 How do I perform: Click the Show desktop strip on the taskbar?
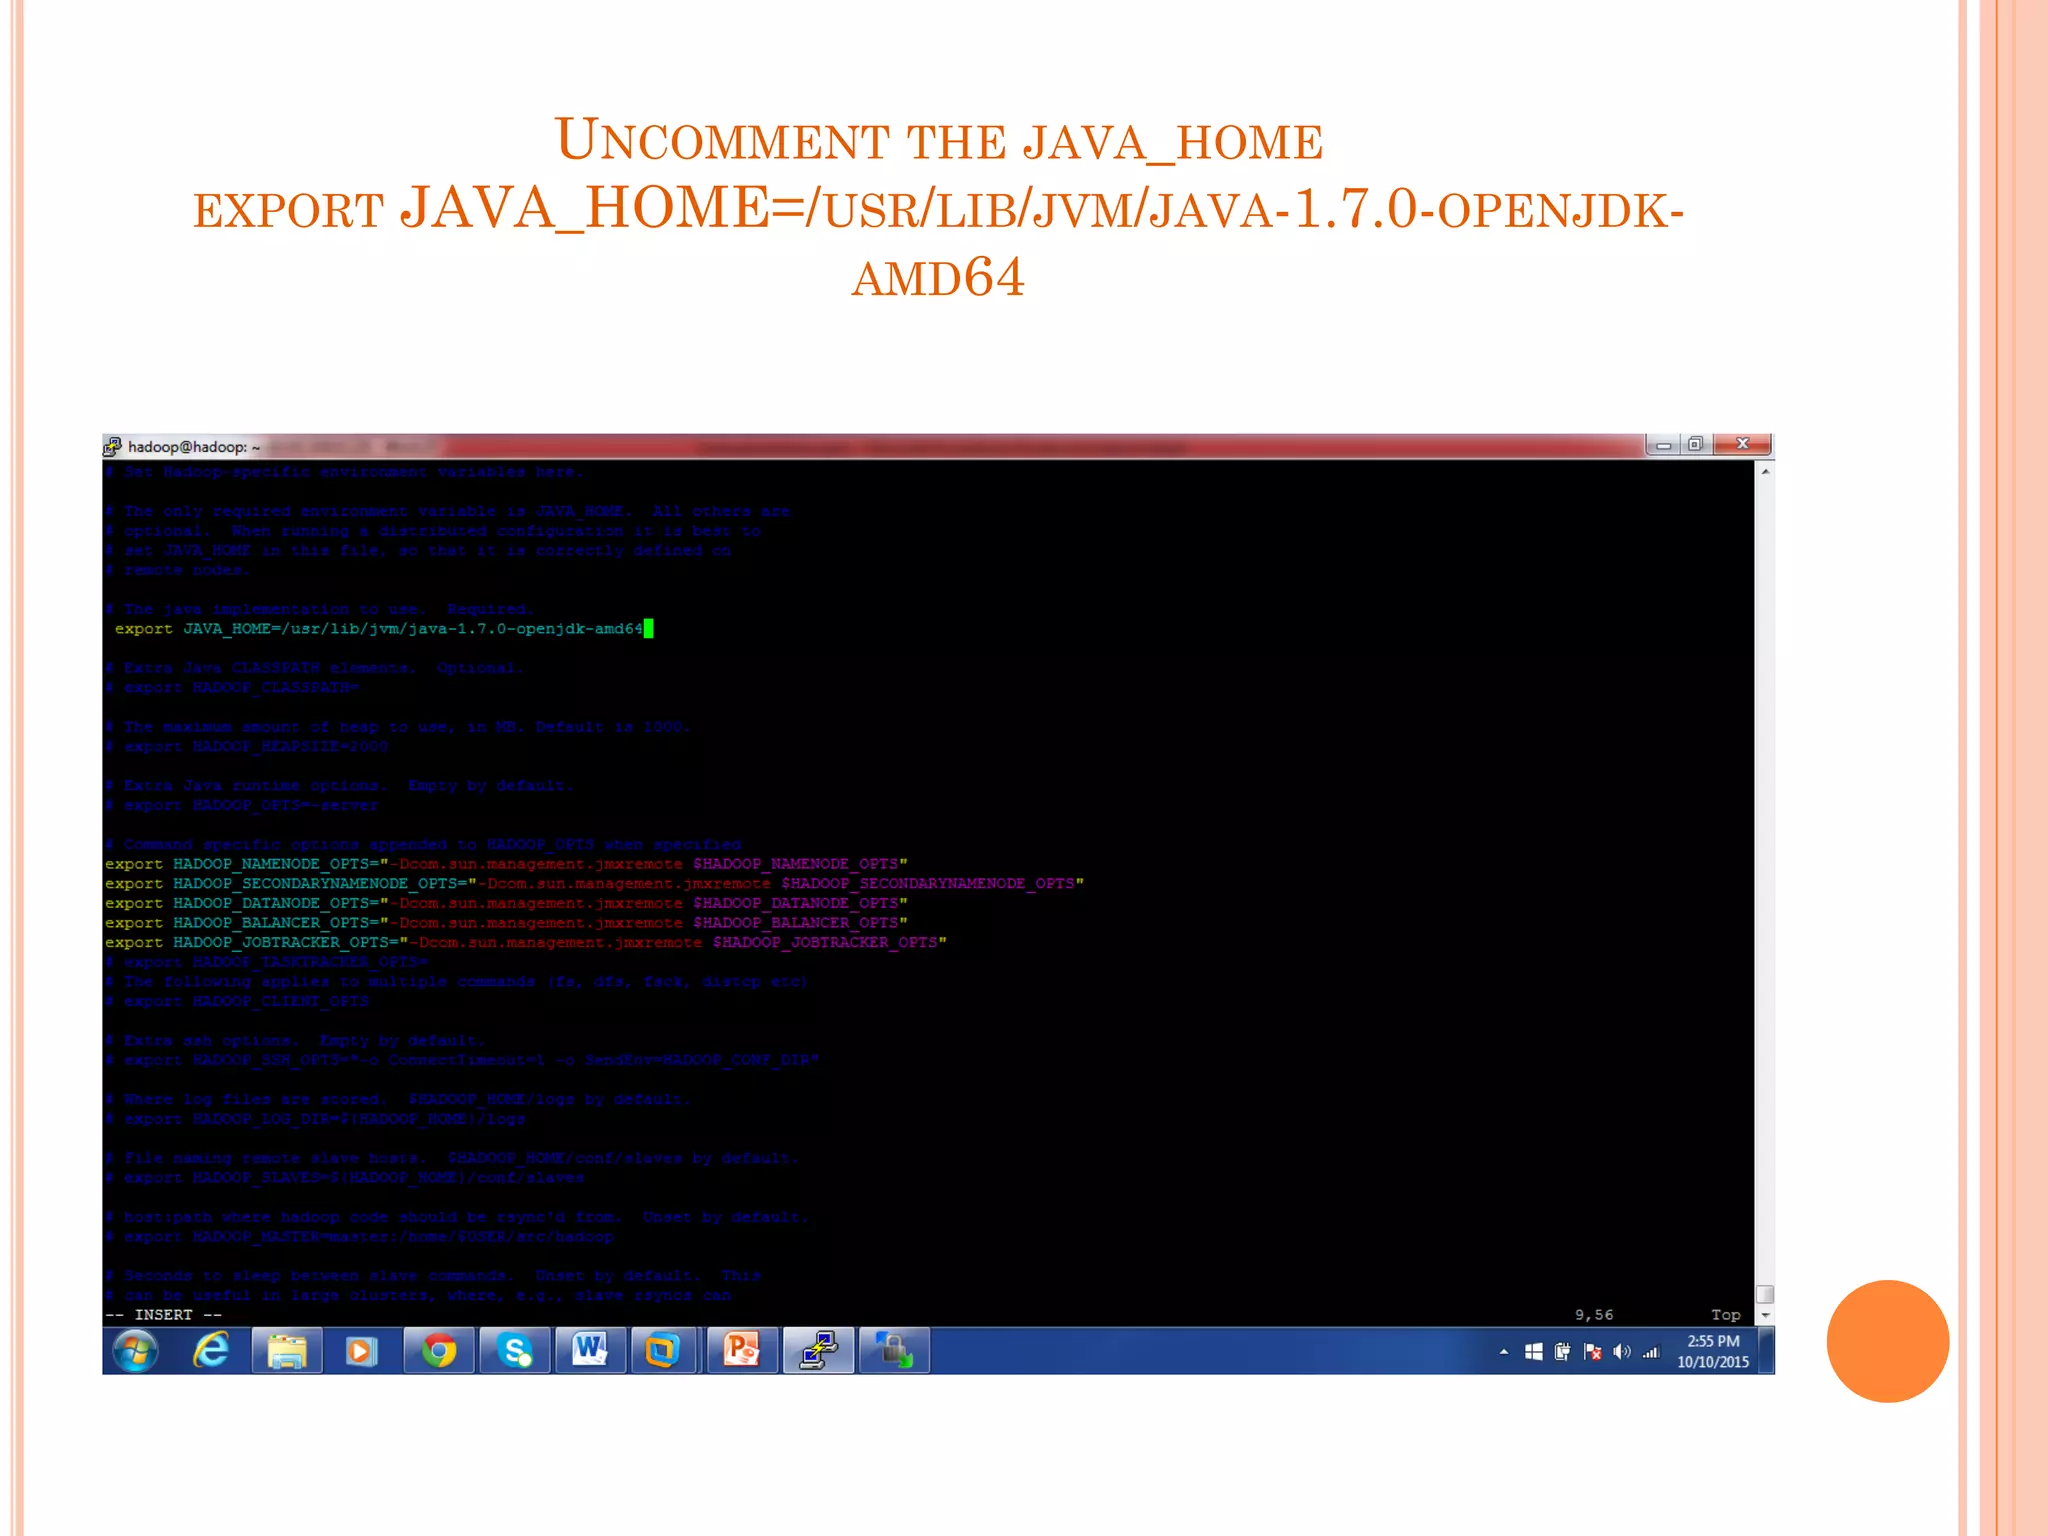point(1767,1351)
